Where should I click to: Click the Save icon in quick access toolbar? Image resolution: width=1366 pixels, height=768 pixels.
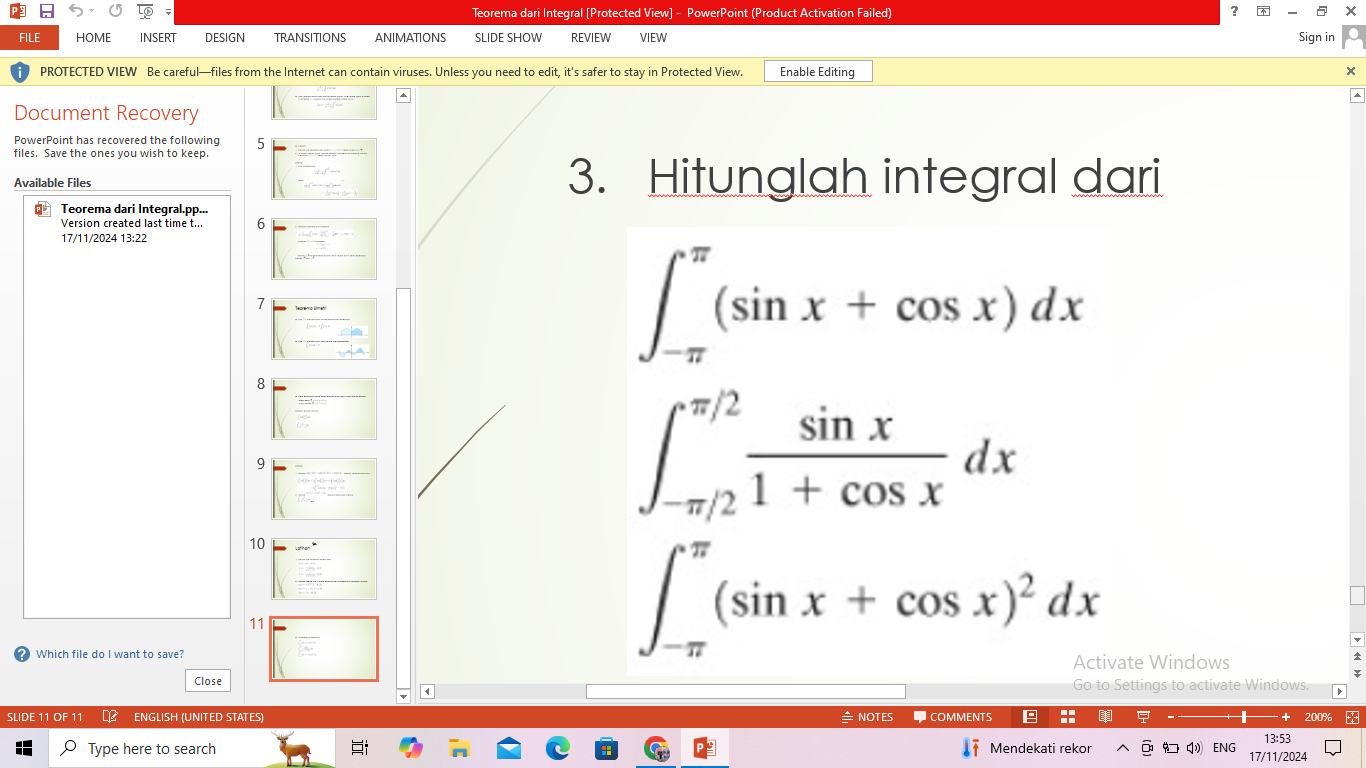click(x=46, y=11)
